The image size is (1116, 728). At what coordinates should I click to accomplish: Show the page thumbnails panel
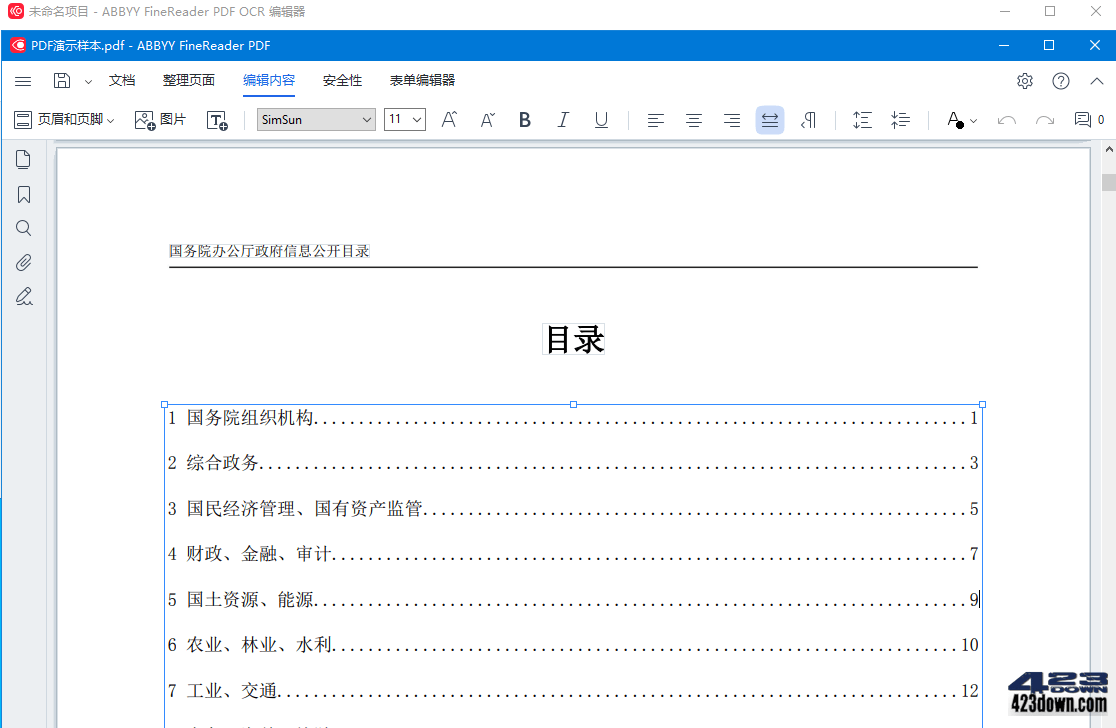coord(23,158)
